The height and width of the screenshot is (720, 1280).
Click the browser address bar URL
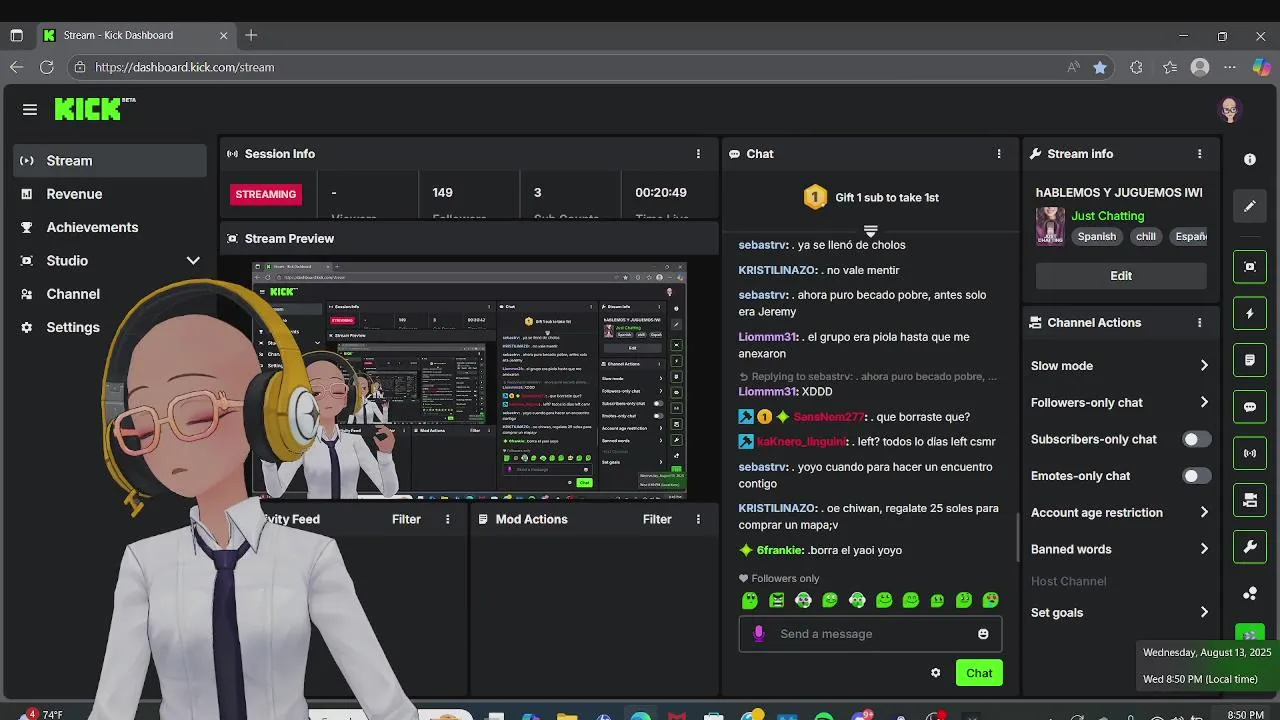tap(185, 67)
